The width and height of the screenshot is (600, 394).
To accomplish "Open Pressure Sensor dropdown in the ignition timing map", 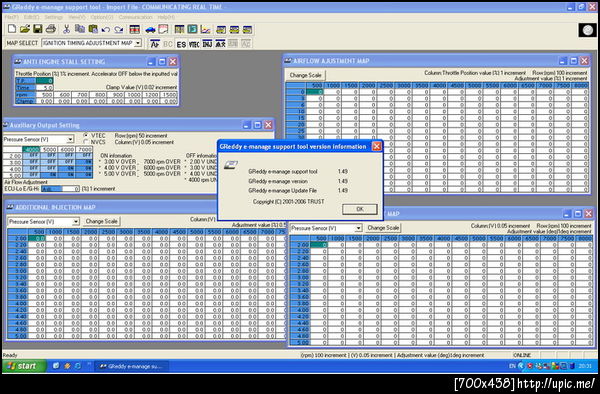I will pyautogui.click(x=358, y=228).
